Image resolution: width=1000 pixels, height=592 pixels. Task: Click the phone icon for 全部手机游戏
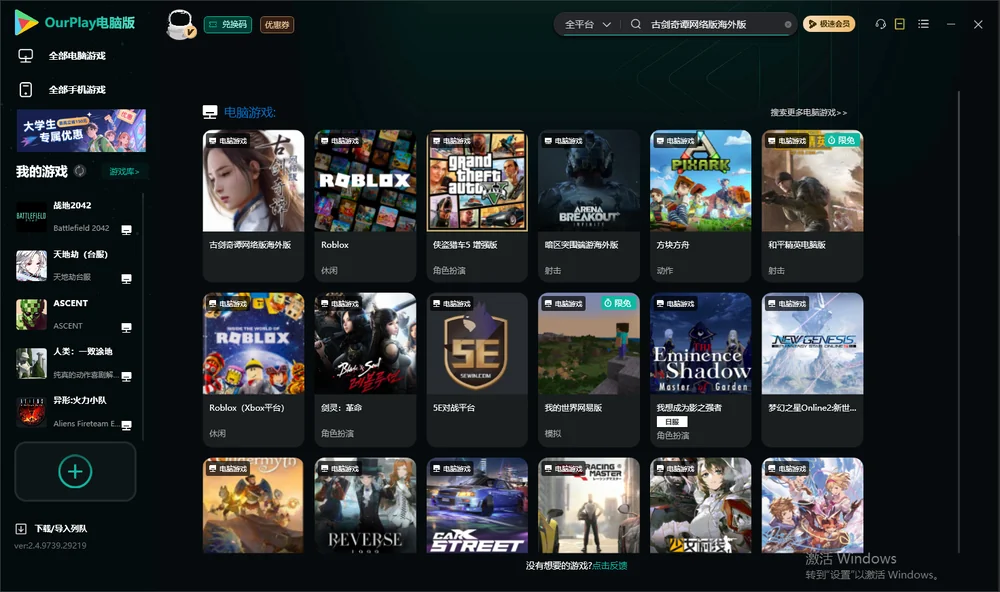(26, 90)
